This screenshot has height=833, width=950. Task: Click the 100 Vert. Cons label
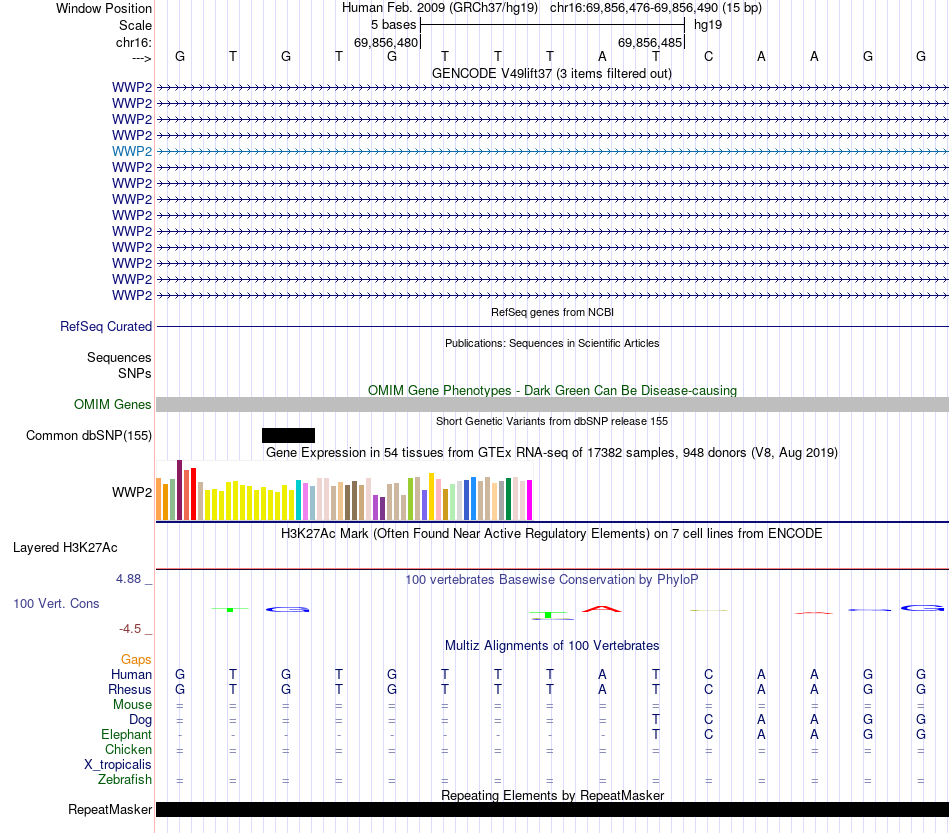(56, 603)
